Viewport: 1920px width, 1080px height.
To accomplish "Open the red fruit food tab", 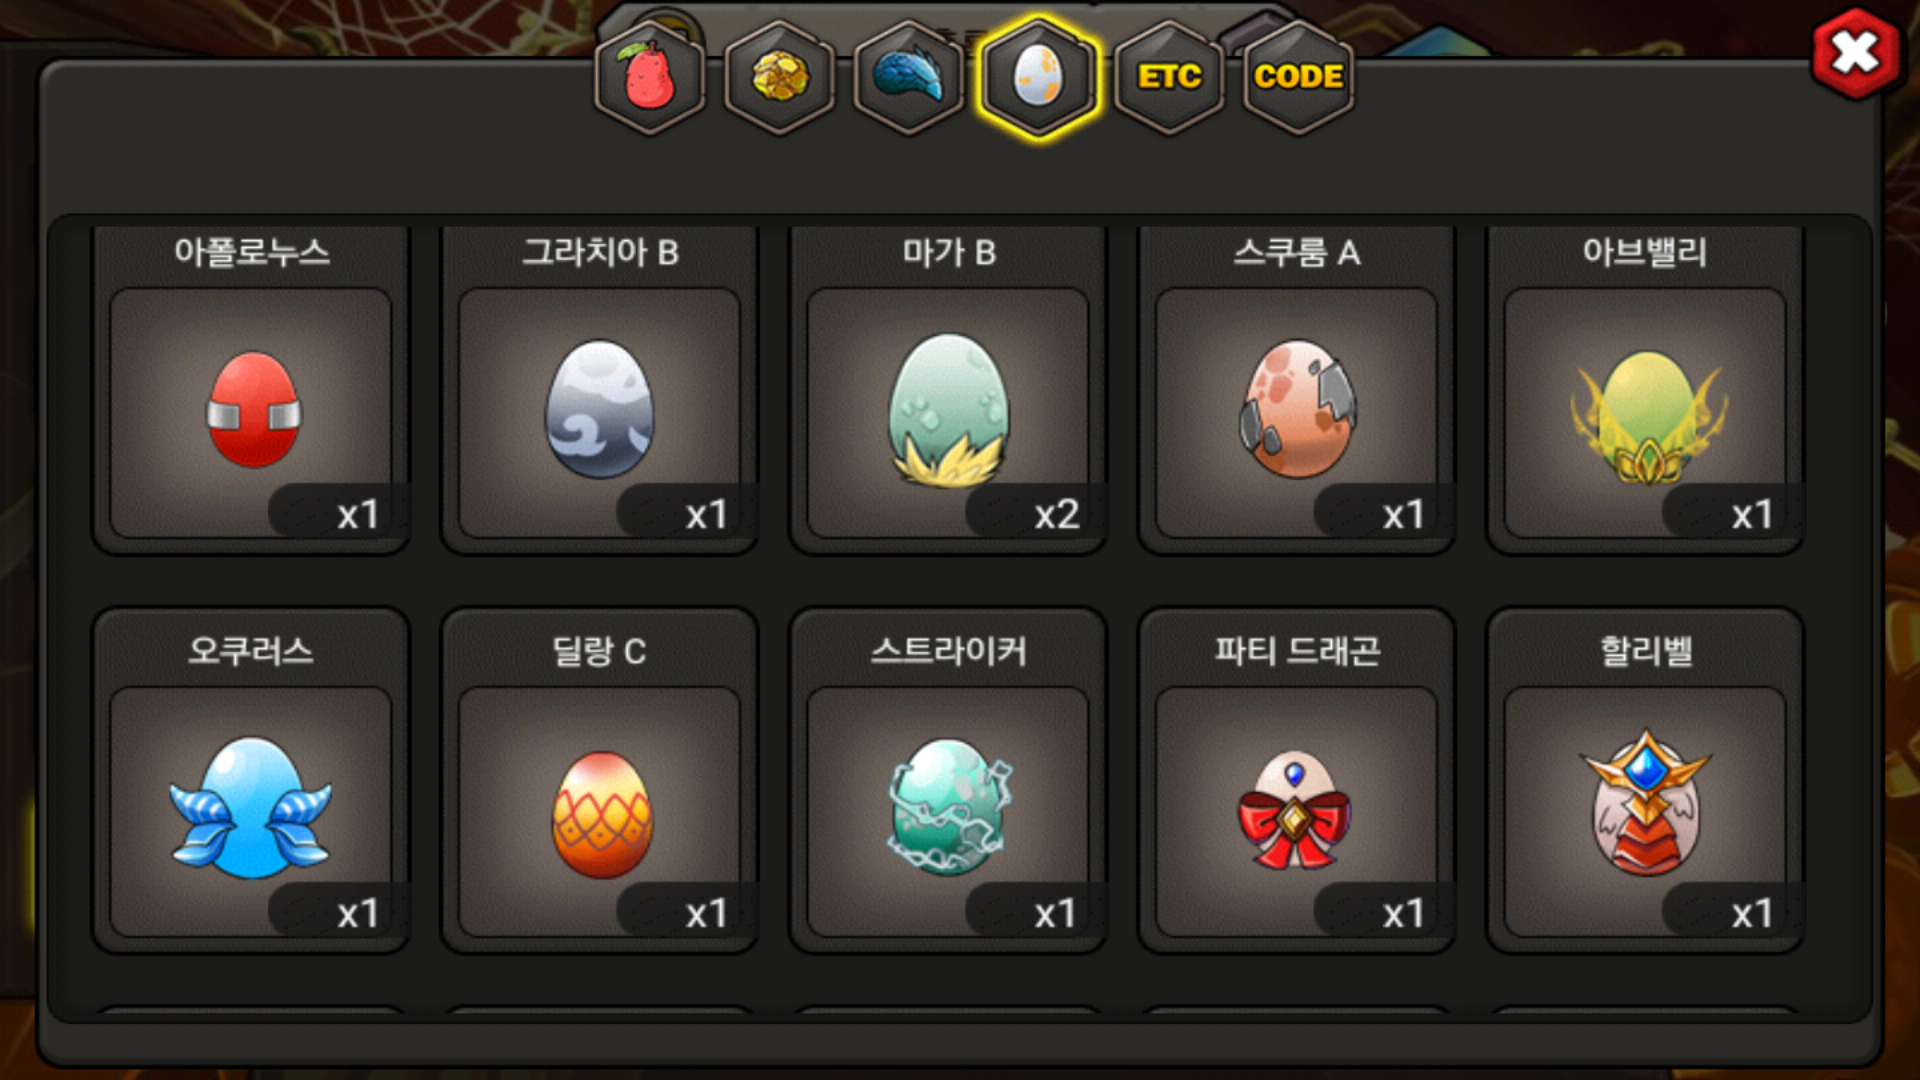I will 650,78.
